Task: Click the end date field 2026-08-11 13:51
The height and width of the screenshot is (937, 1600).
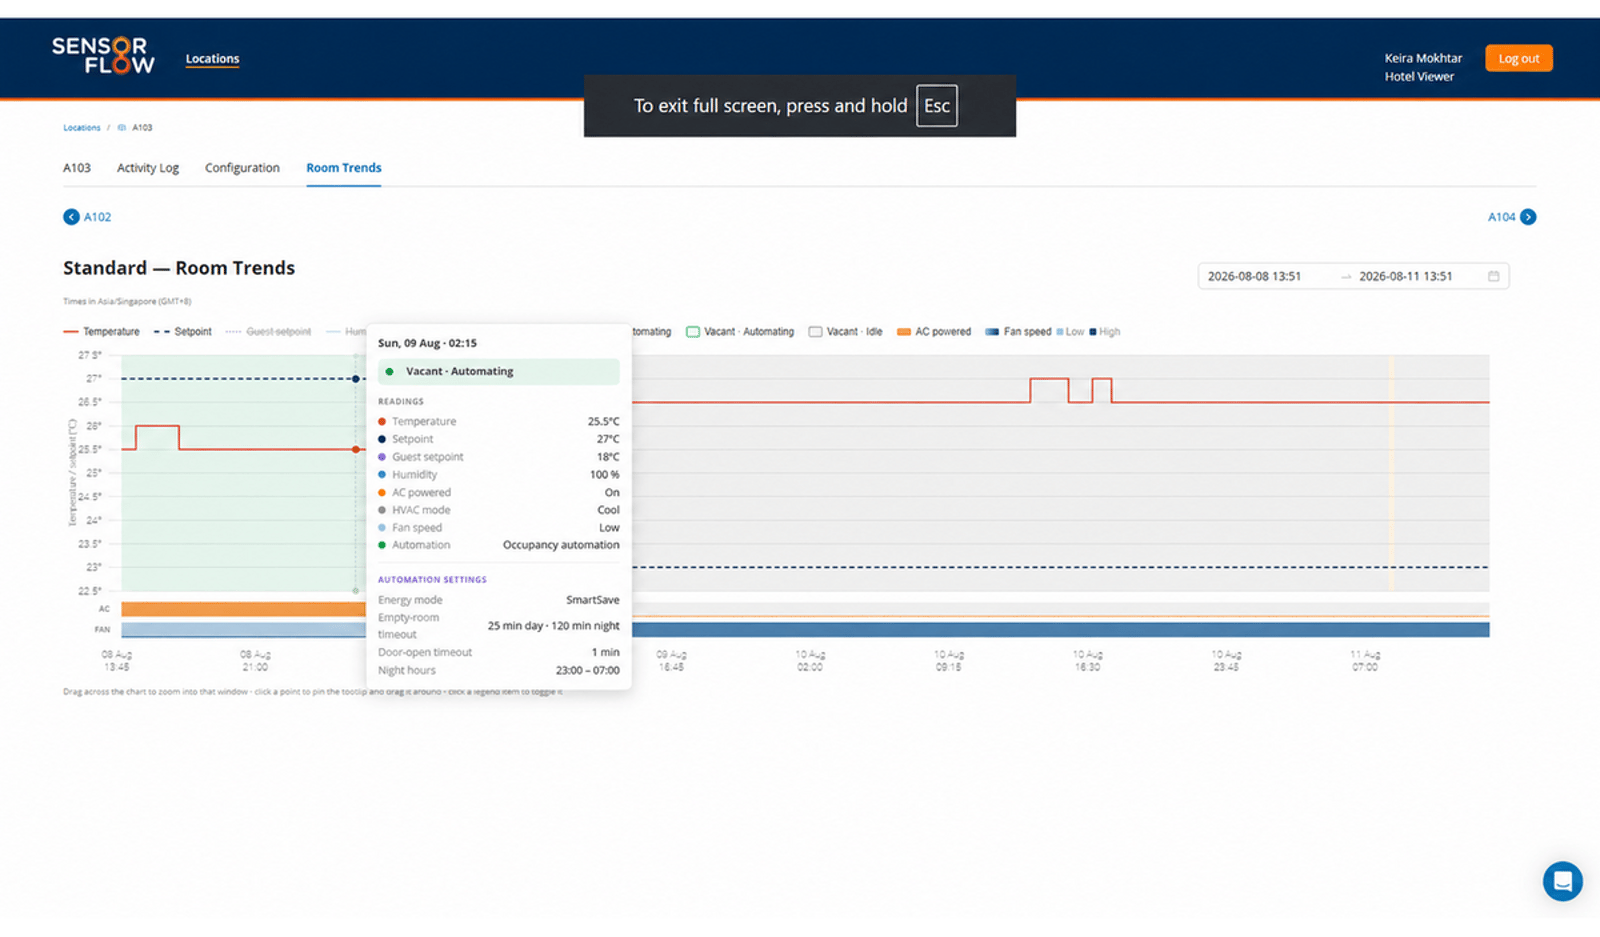Action: (x=1405, y=277)
